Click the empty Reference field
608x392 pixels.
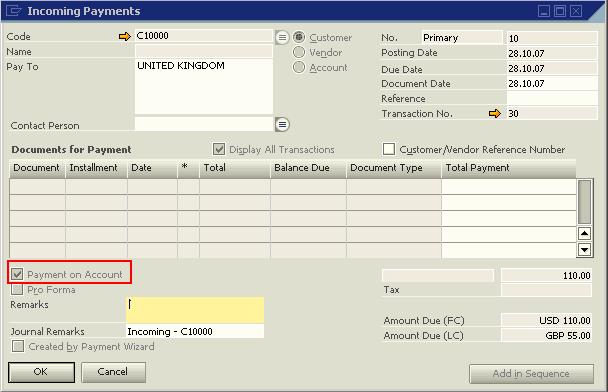[x=552, y=98]
